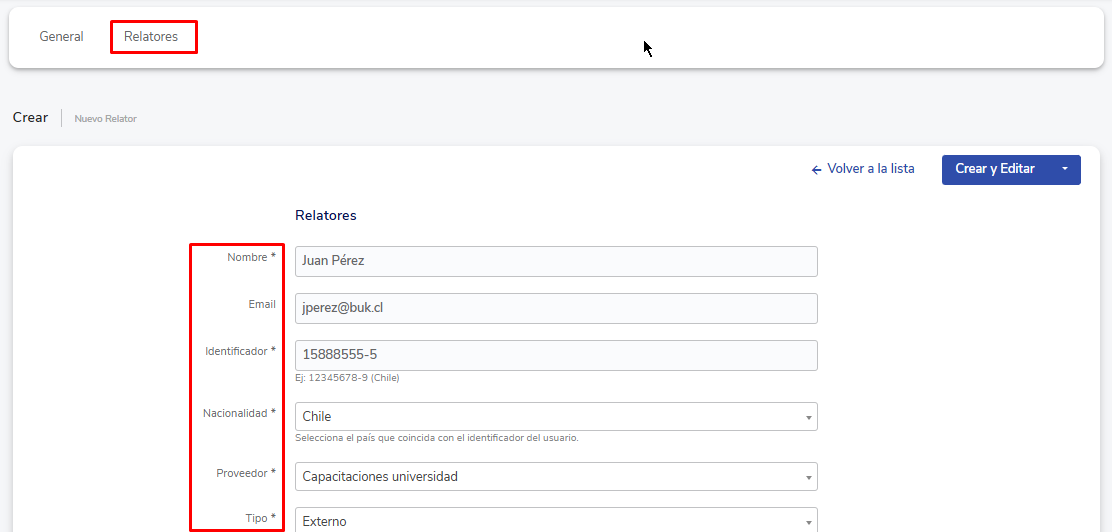Click the 'Identificador *' field label
The width and height of the screenshot is (1112, 532).
[x=240, y=351]
